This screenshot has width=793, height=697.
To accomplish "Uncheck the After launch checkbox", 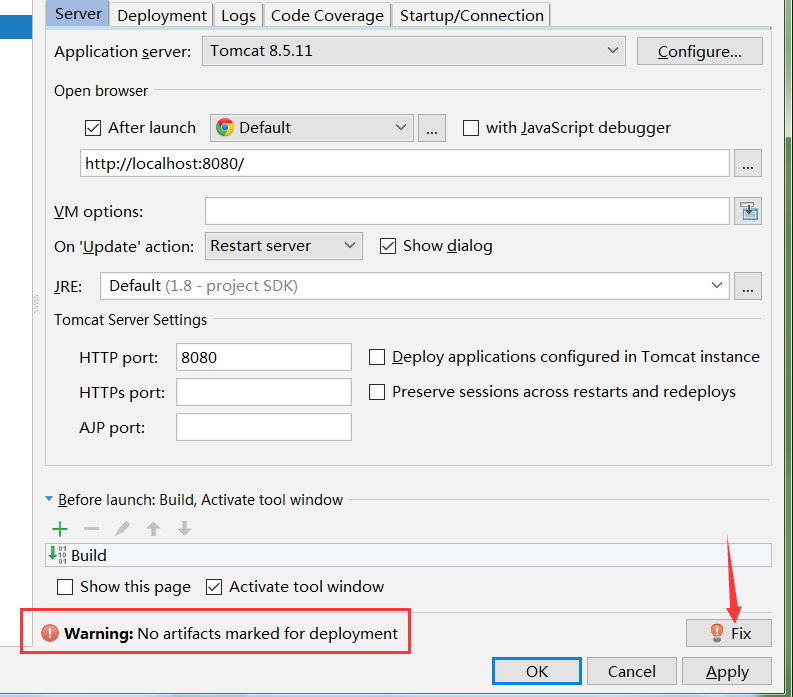I will (x=93, y=128).
